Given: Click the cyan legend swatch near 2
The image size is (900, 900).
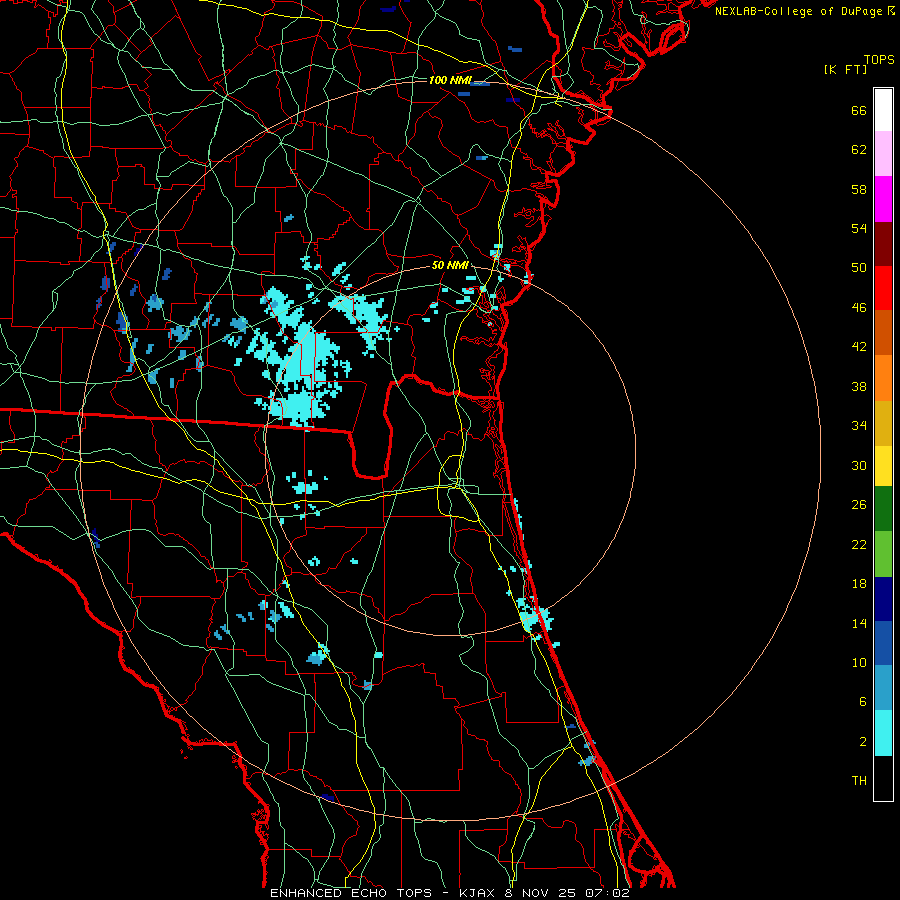Looking at the screenshot, I should (x=883, y=733).
